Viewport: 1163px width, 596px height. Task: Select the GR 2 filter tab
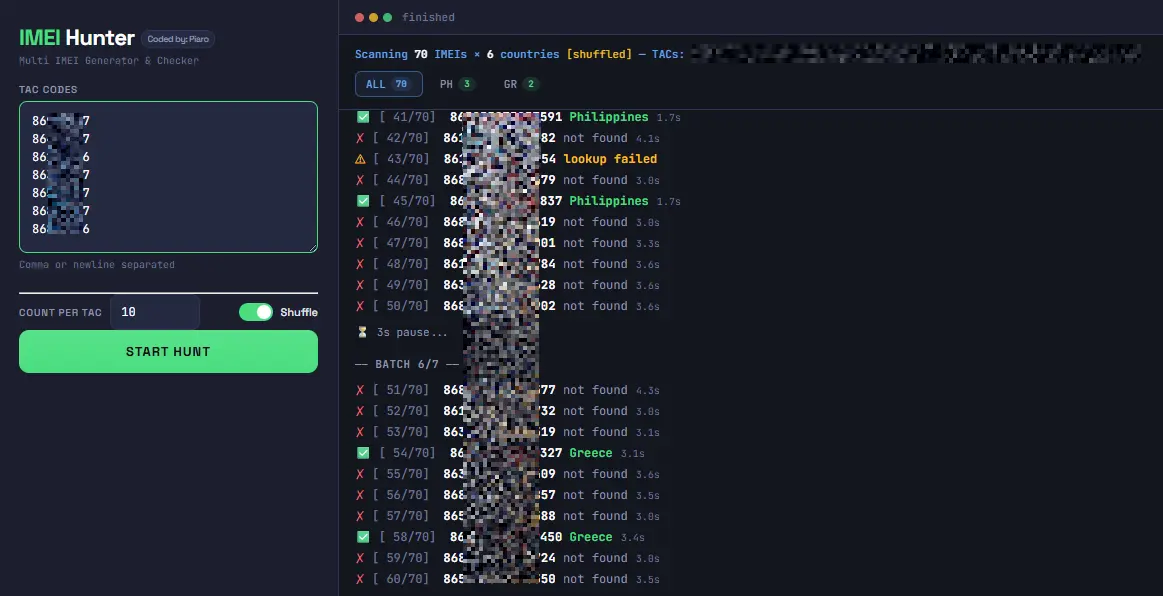(x=521, y=84)
